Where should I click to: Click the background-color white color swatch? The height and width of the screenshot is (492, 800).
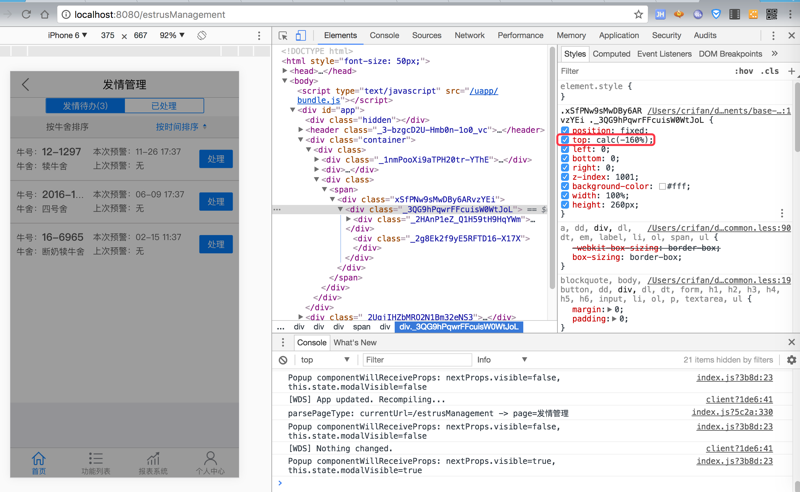pyautogui.click(x=662, y=187)
